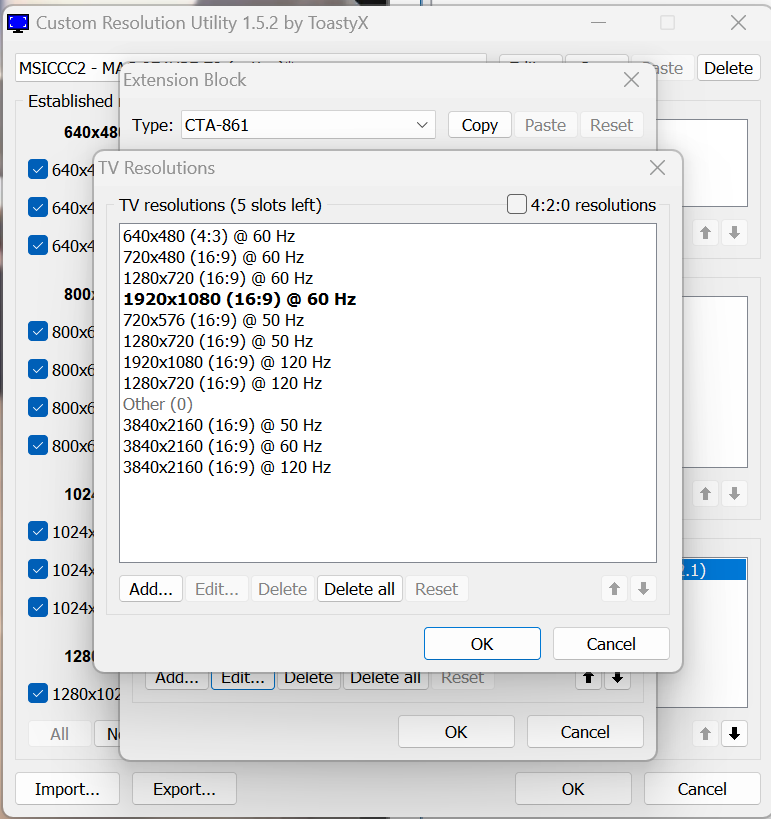
Task: Uncheck the 1280x1024 established resolution checkbox
Action: [38, 693]
